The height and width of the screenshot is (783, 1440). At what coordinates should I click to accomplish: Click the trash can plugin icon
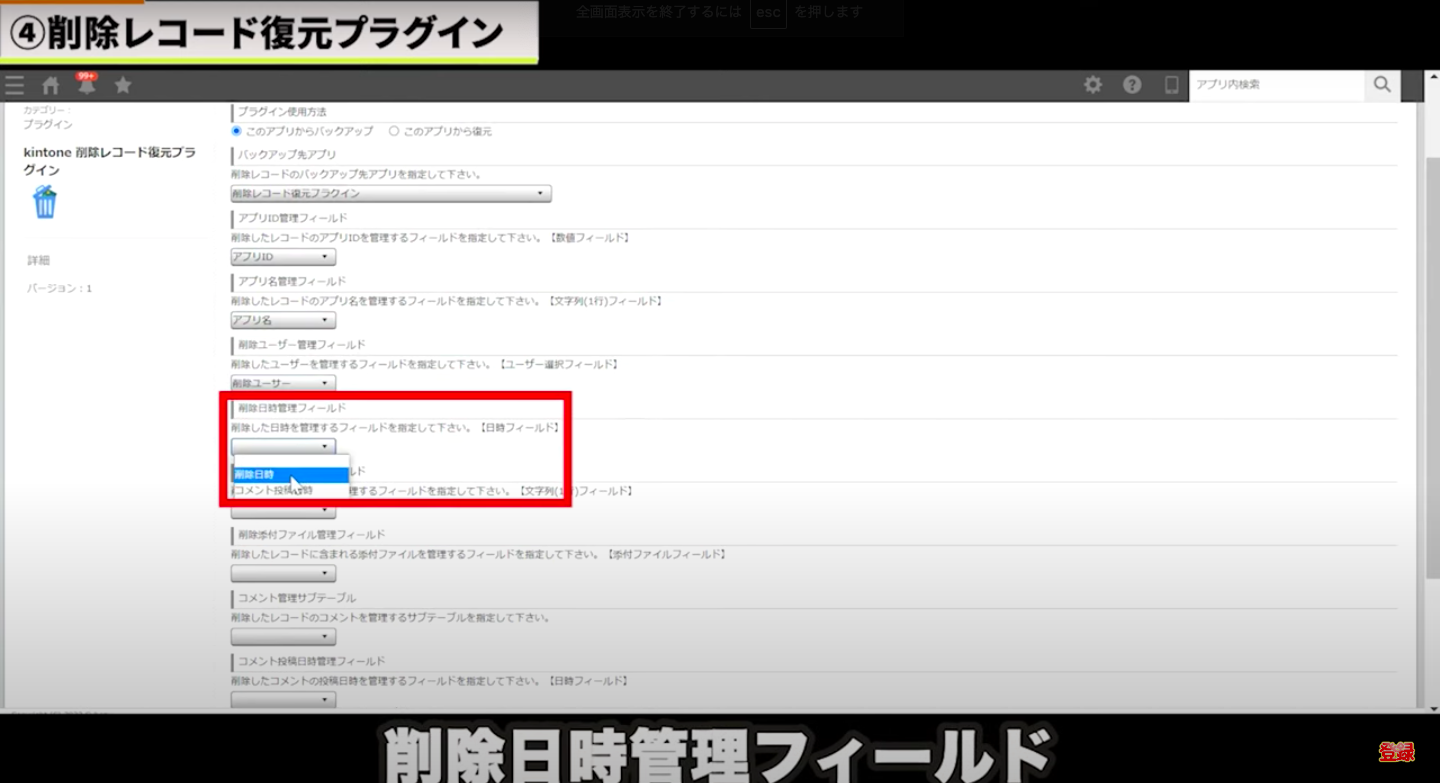[45, 202]
